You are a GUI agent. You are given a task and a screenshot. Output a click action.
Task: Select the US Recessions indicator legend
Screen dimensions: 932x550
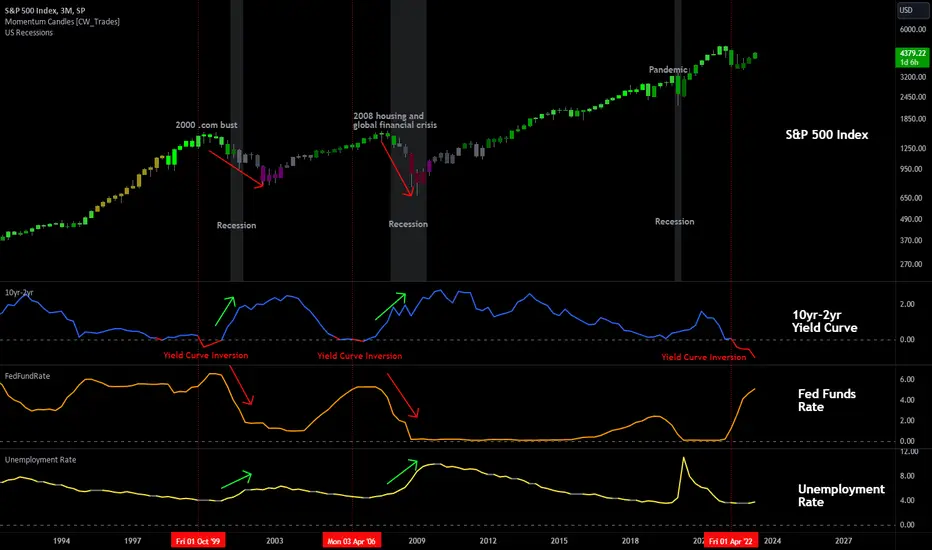(x=29, y=33)
